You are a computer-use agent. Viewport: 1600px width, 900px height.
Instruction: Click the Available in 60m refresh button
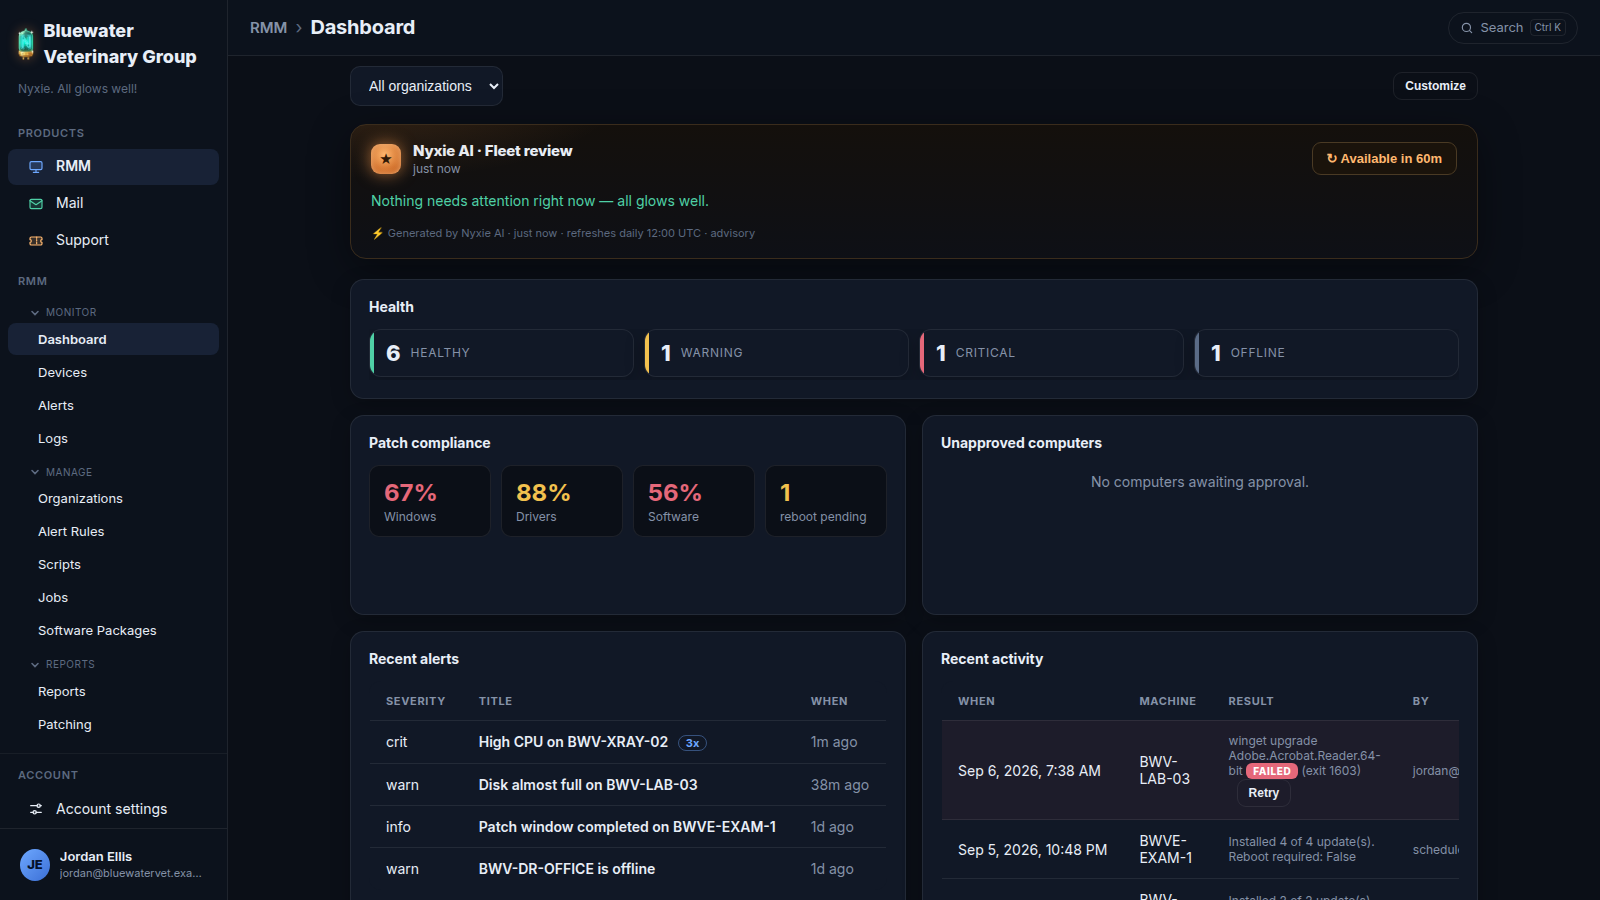1384,159
